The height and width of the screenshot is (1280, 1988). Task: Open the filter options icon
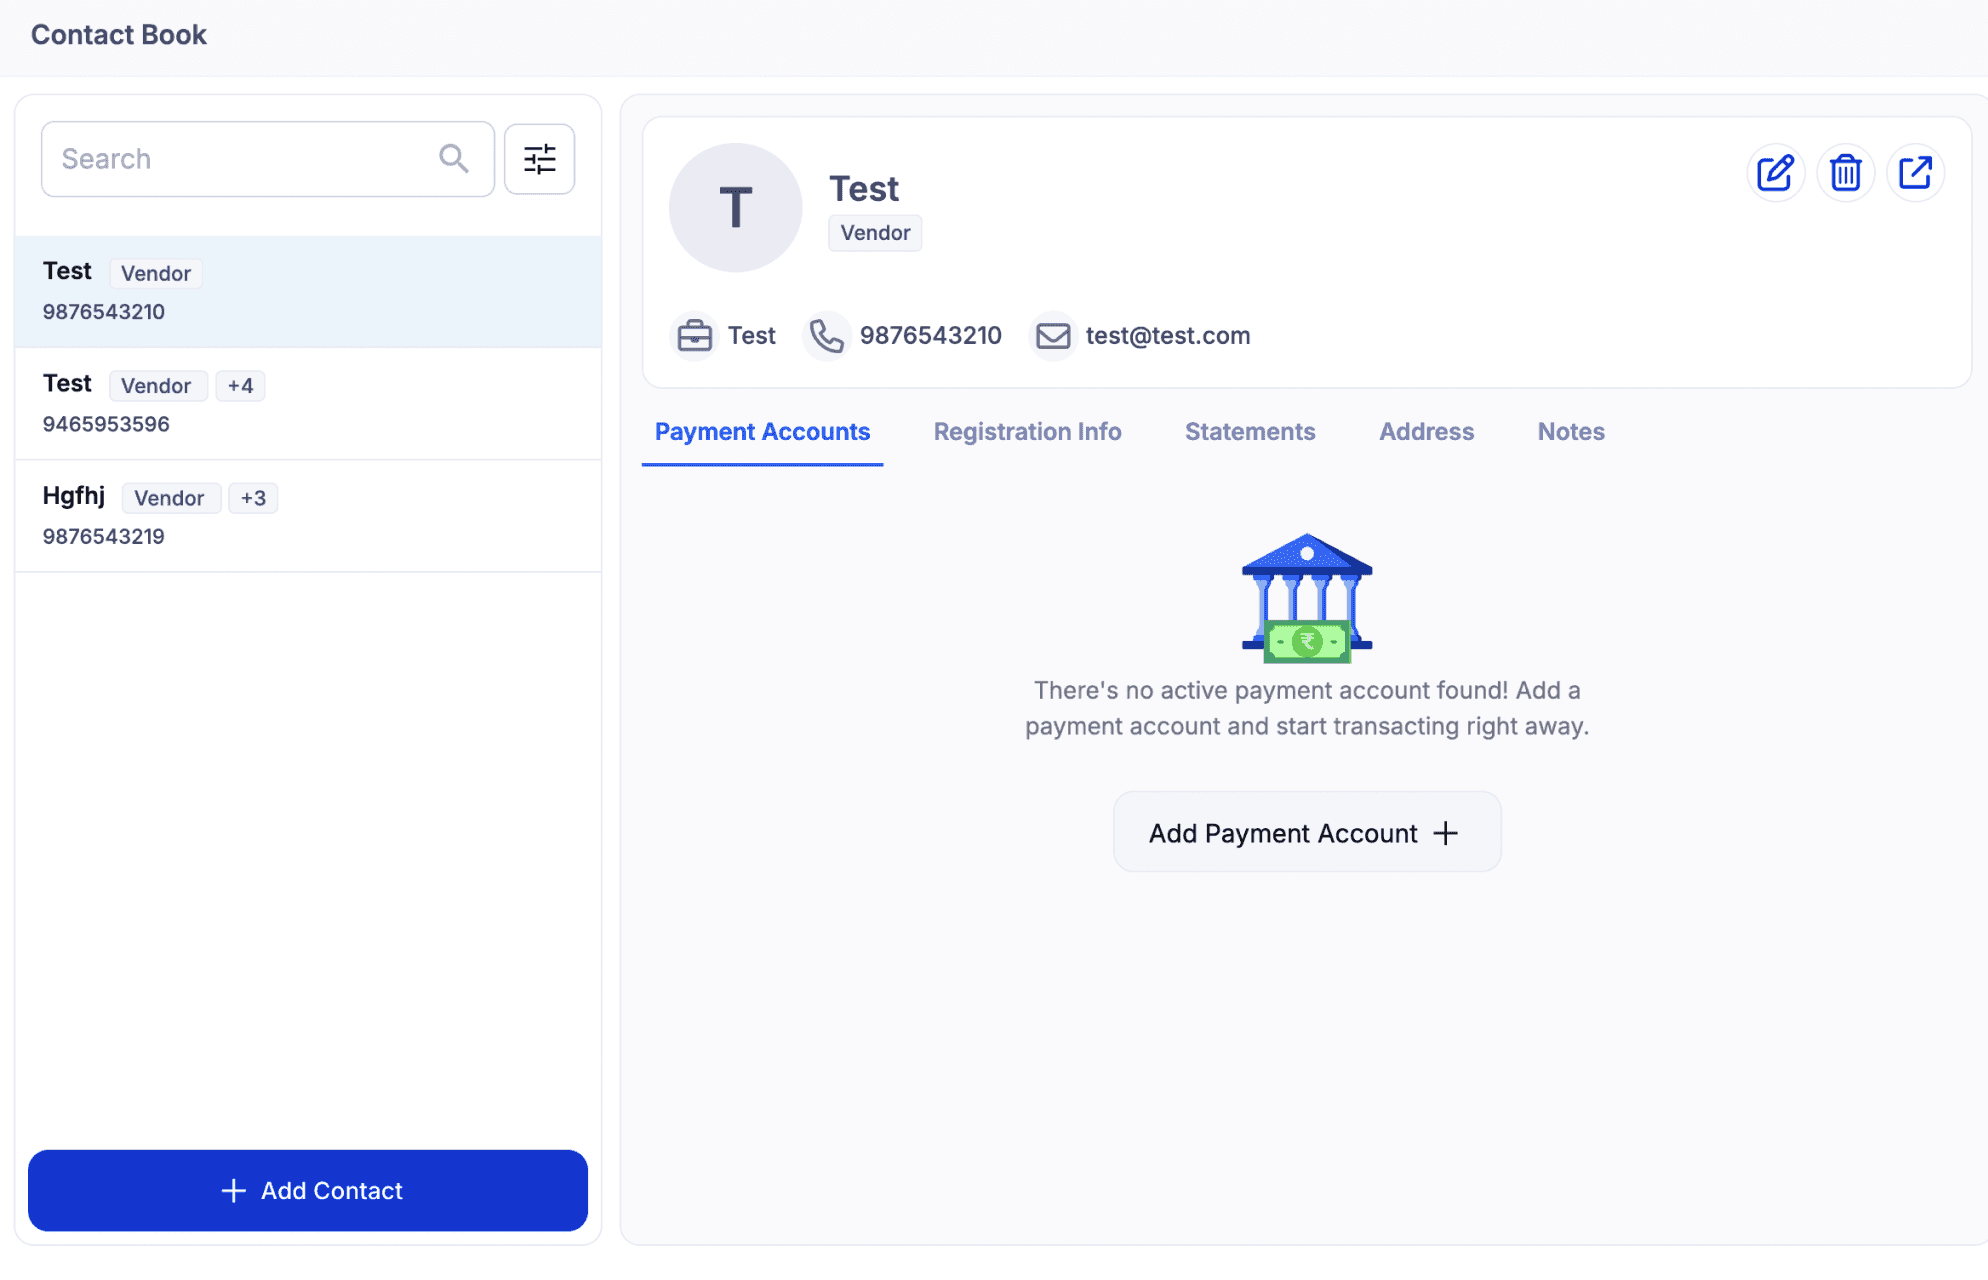click(x=539, y=159)
